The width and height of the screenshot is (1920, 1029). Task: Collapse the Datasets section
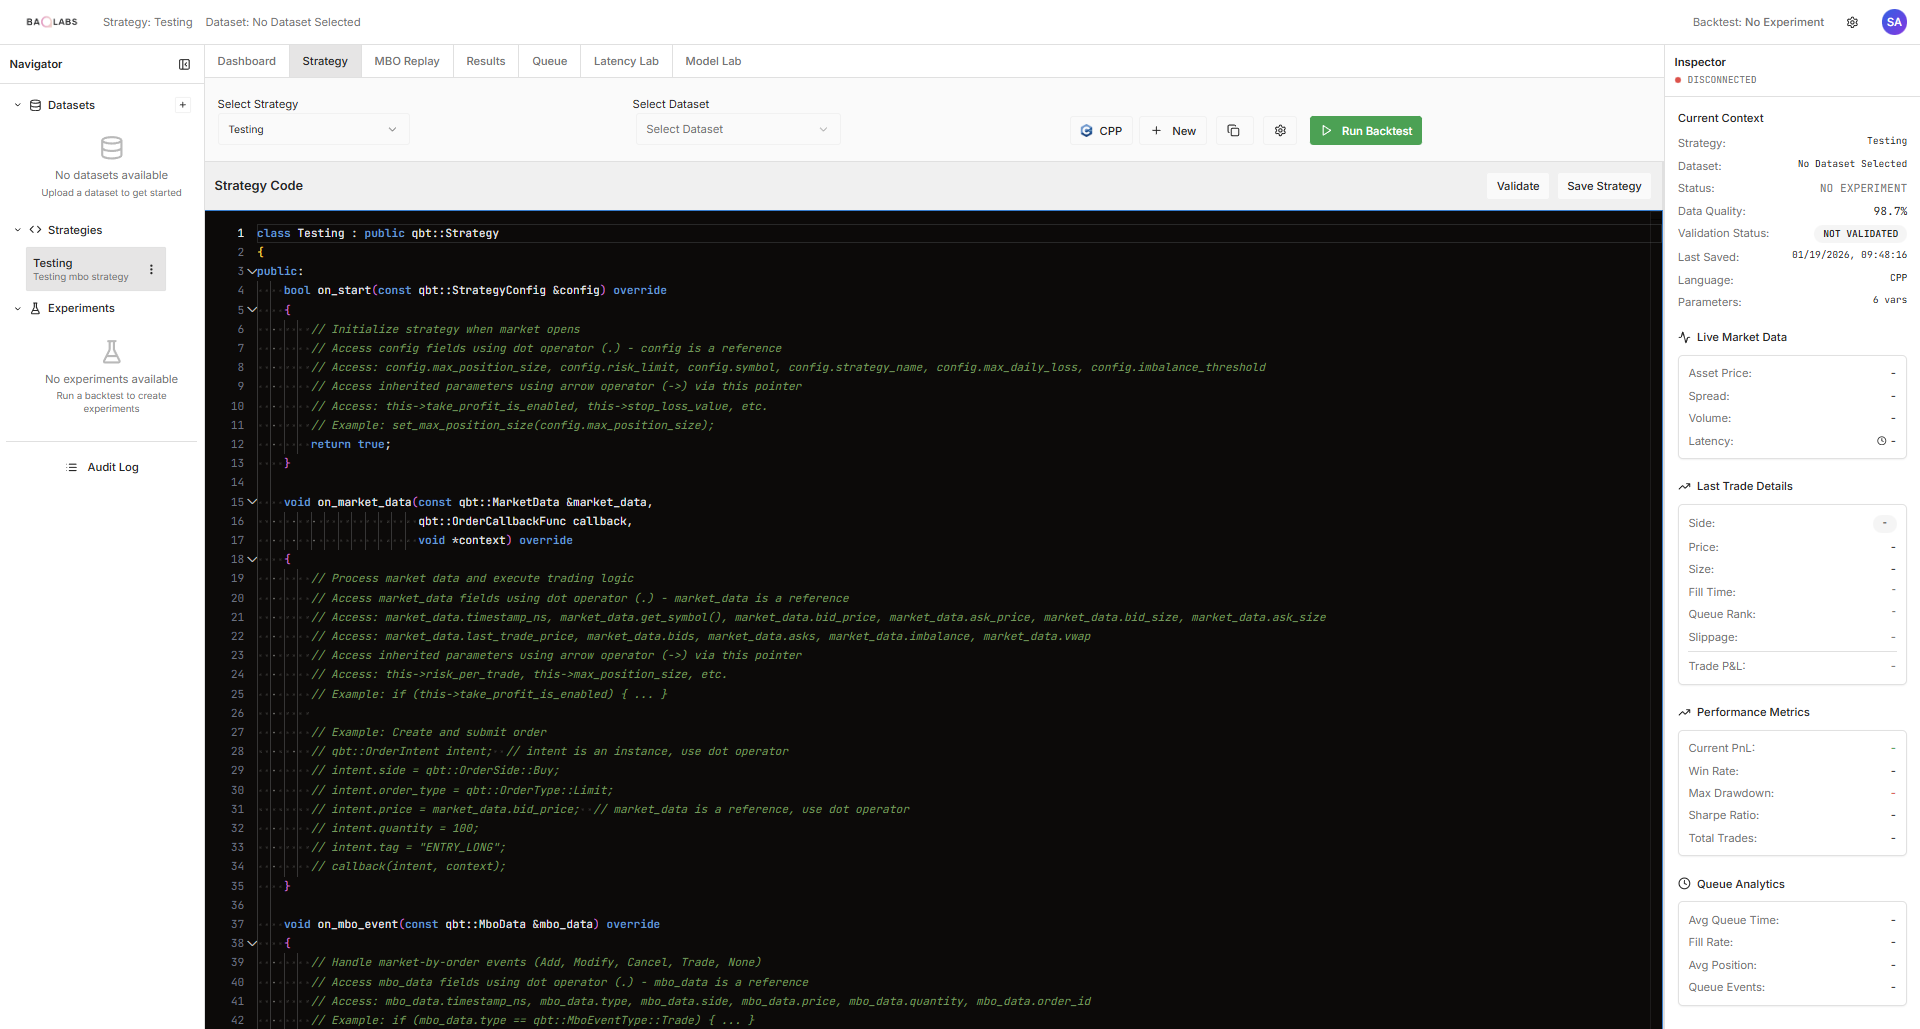point(17,105)
